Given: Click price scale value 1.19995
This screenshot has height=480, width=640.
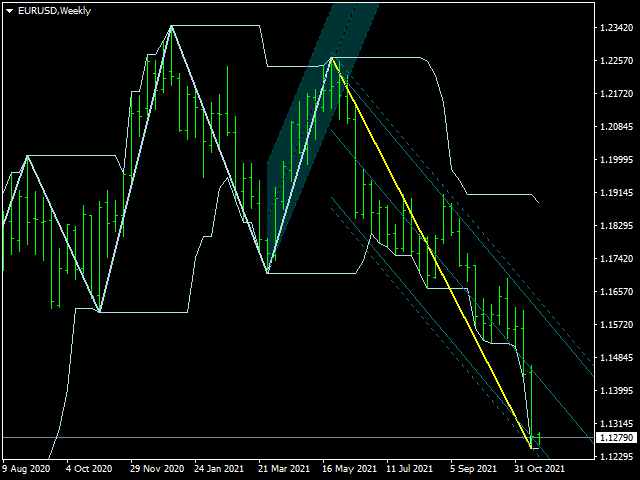Looking at the screenshot, I should [616, 160].
